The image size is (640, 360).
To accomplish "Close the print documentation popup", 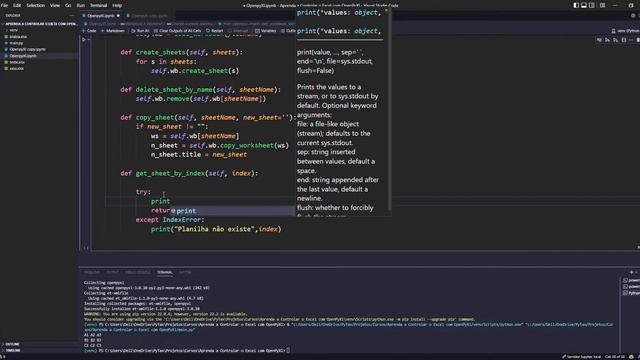I will pyautogui.click(x=386, y=11).
